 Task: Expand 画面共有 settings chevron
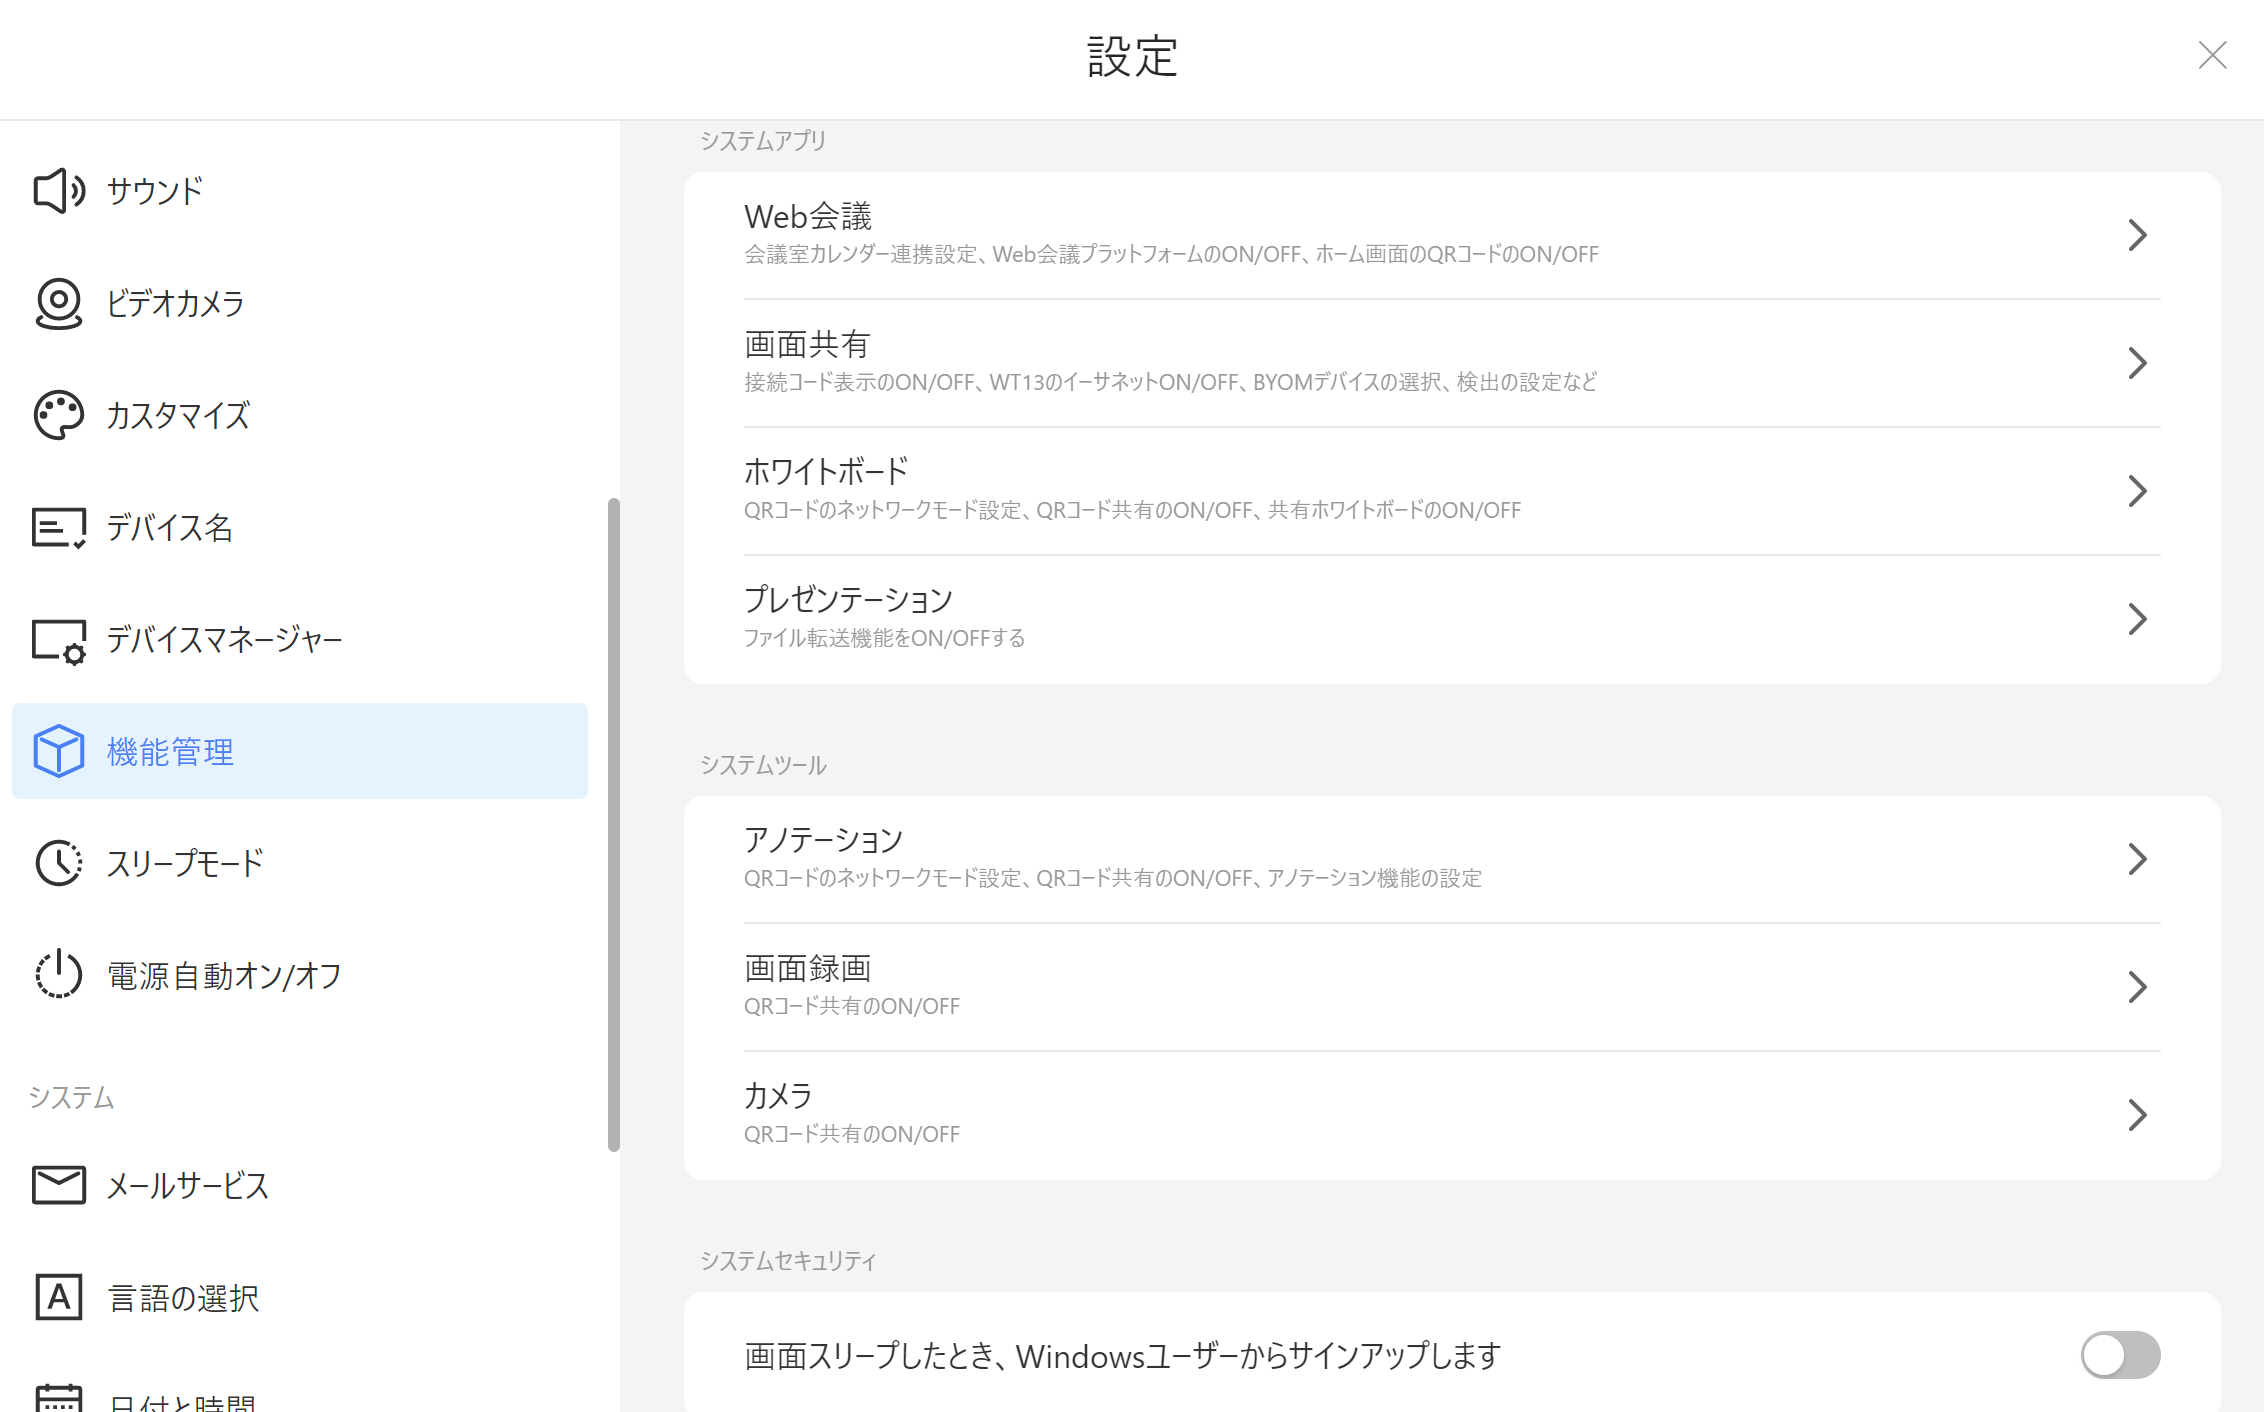click(2137, 363)
